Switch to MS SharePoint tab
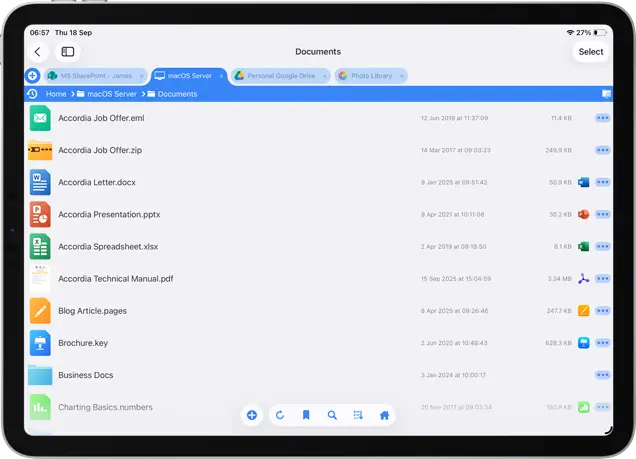Viewport: 636px width, 459px height. coord(90,76)
